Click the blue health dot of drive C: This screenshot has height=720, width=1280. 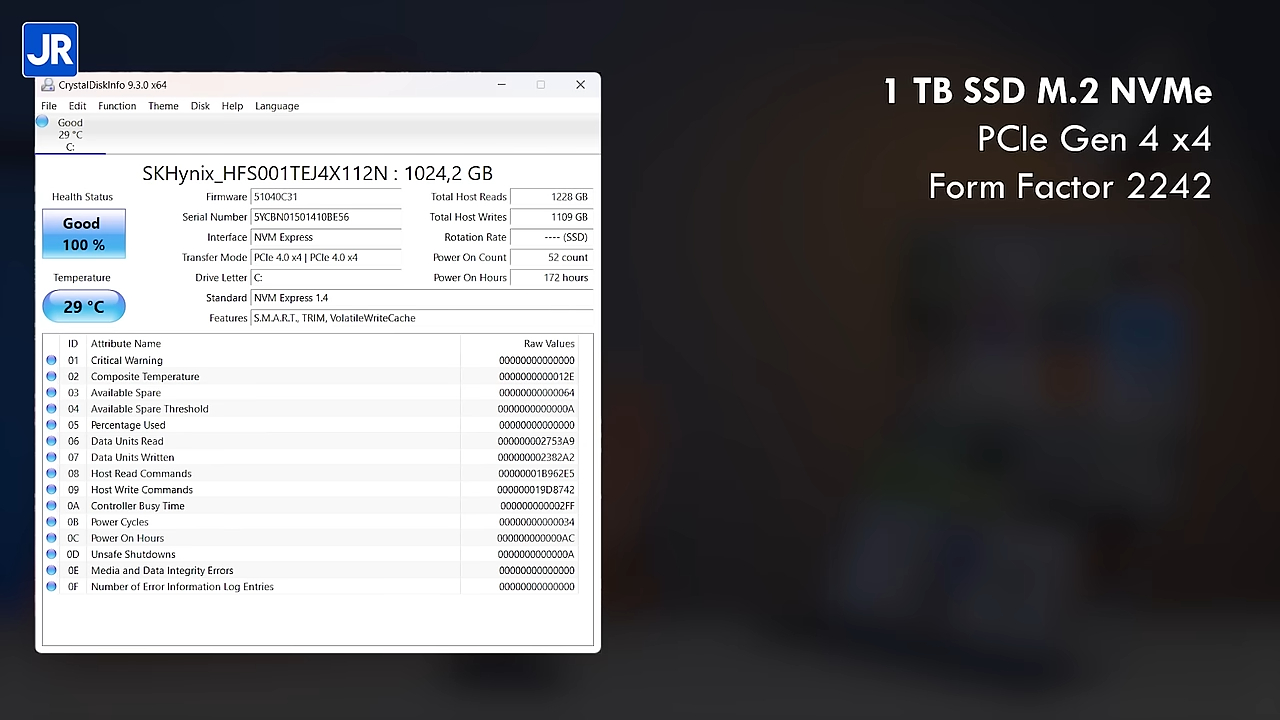42,121
